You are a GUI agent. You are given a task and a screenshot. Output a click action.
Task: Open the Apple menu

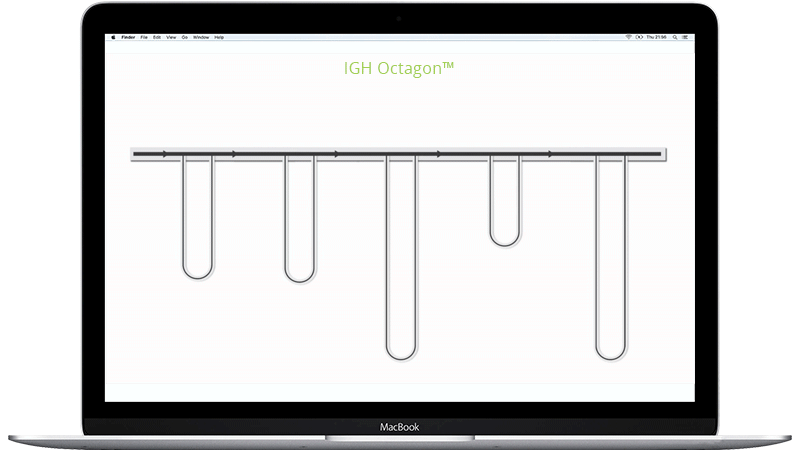(x=113, y=37)
